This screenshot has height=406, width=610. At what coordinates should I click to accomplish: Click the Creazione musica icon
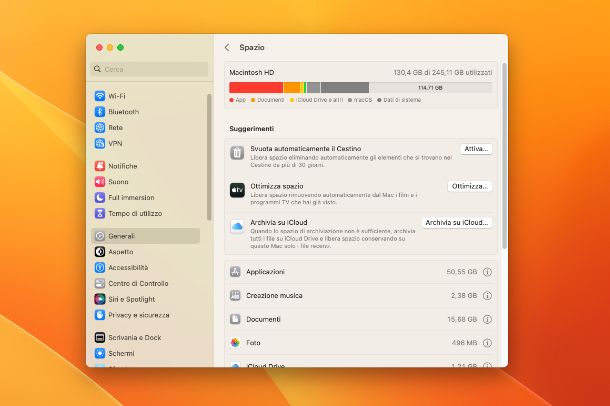click(235, 296)
